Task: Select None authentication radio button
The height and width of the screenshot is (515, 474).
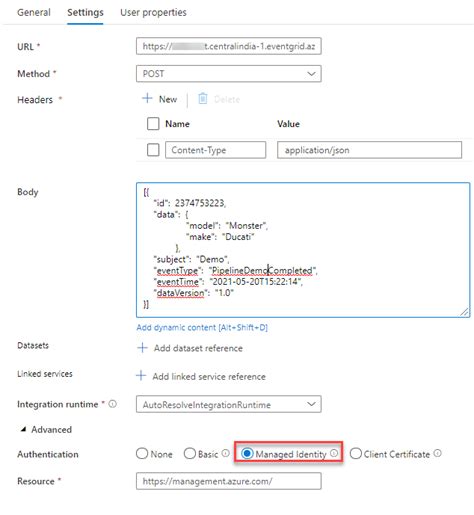Action: (142, 453)
